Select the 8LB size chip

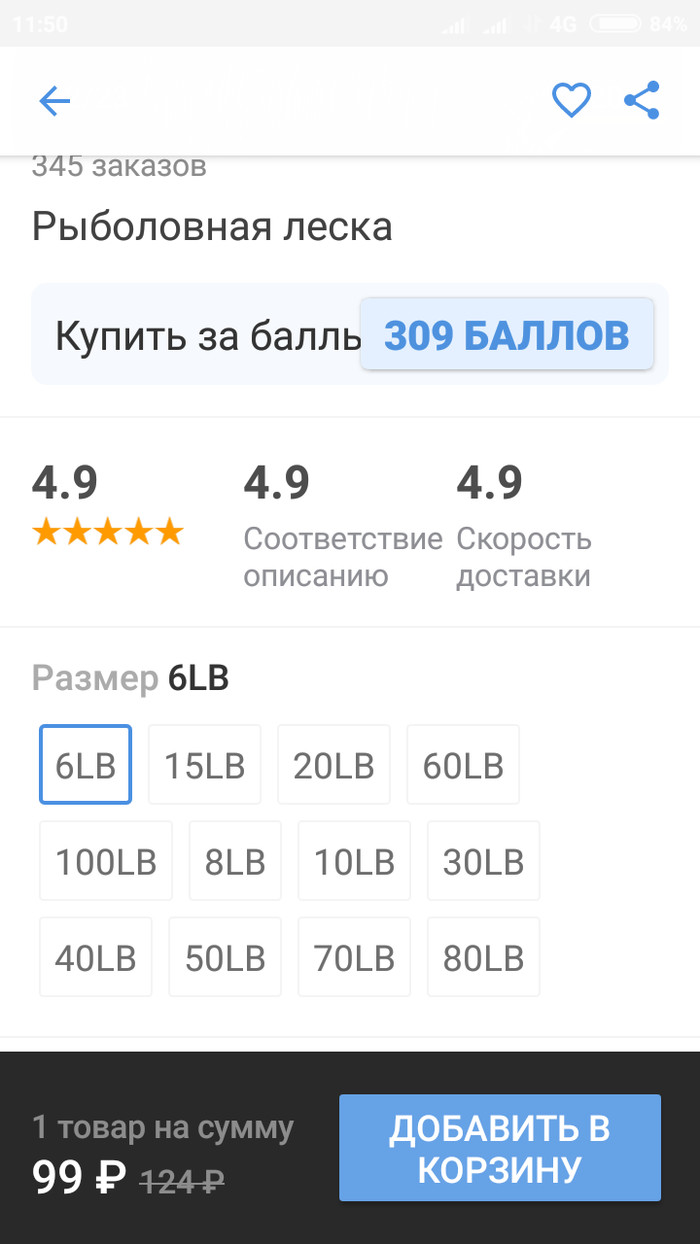(235, 861)
